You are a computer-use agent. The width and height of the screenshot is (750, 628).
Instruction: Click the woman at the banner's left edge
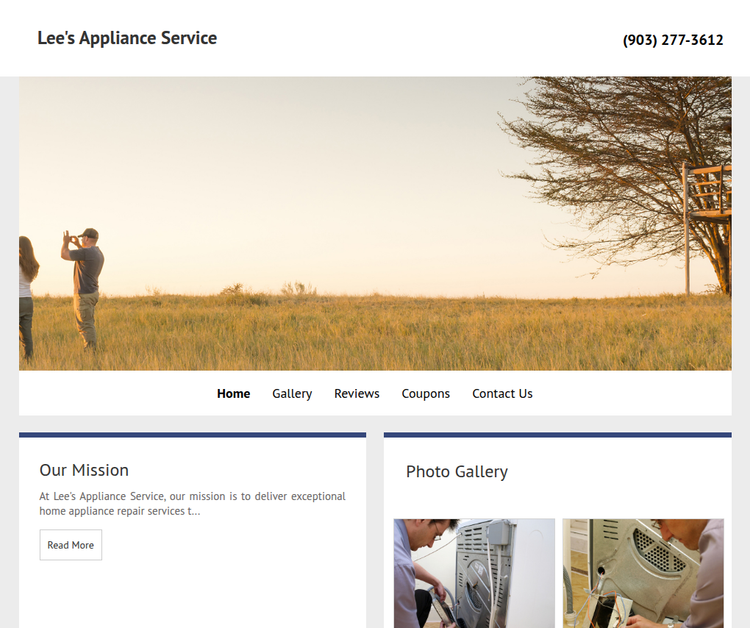pos(27,295)
